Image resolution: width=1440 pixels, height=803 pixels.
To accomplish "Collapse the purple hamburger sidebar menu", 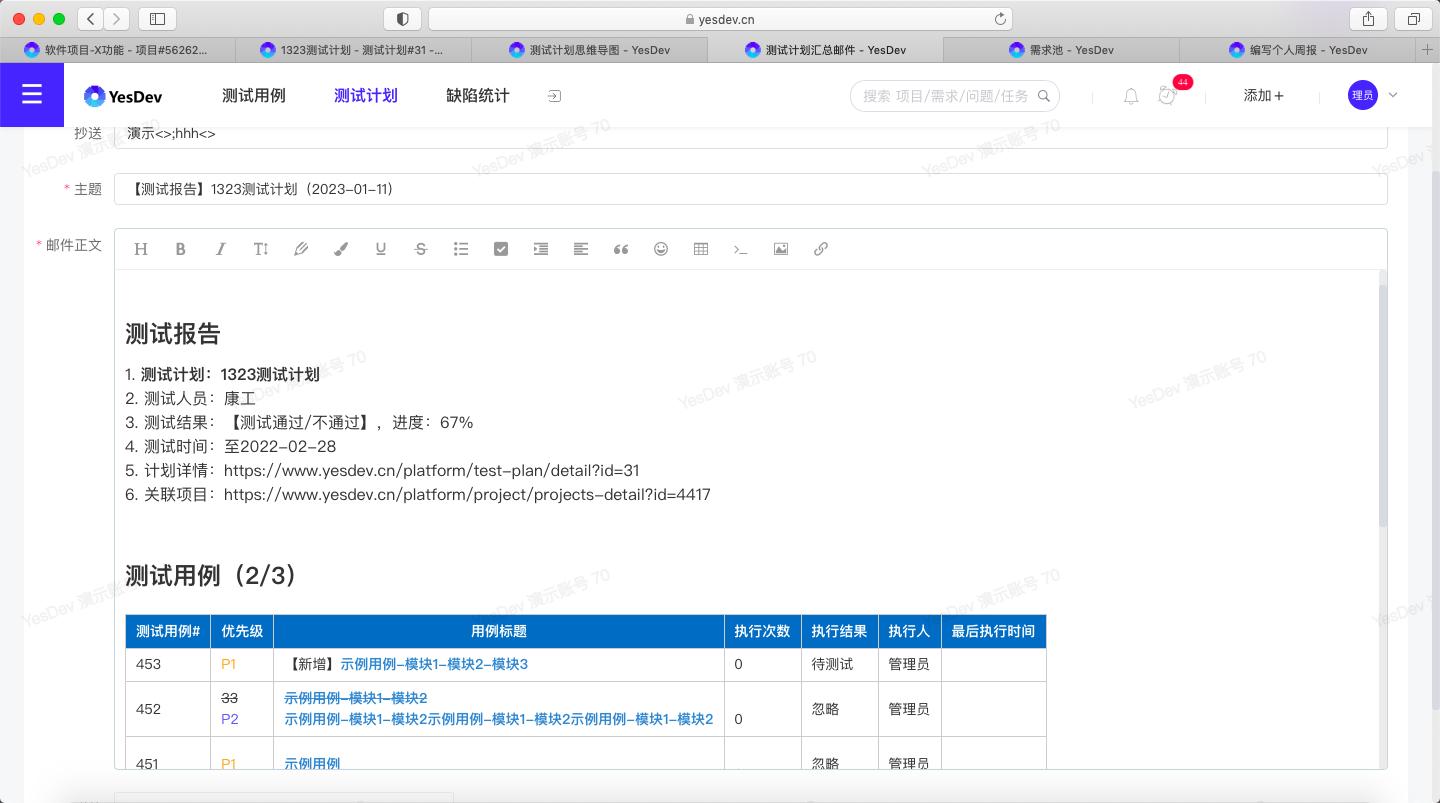I will pos(32,94).
